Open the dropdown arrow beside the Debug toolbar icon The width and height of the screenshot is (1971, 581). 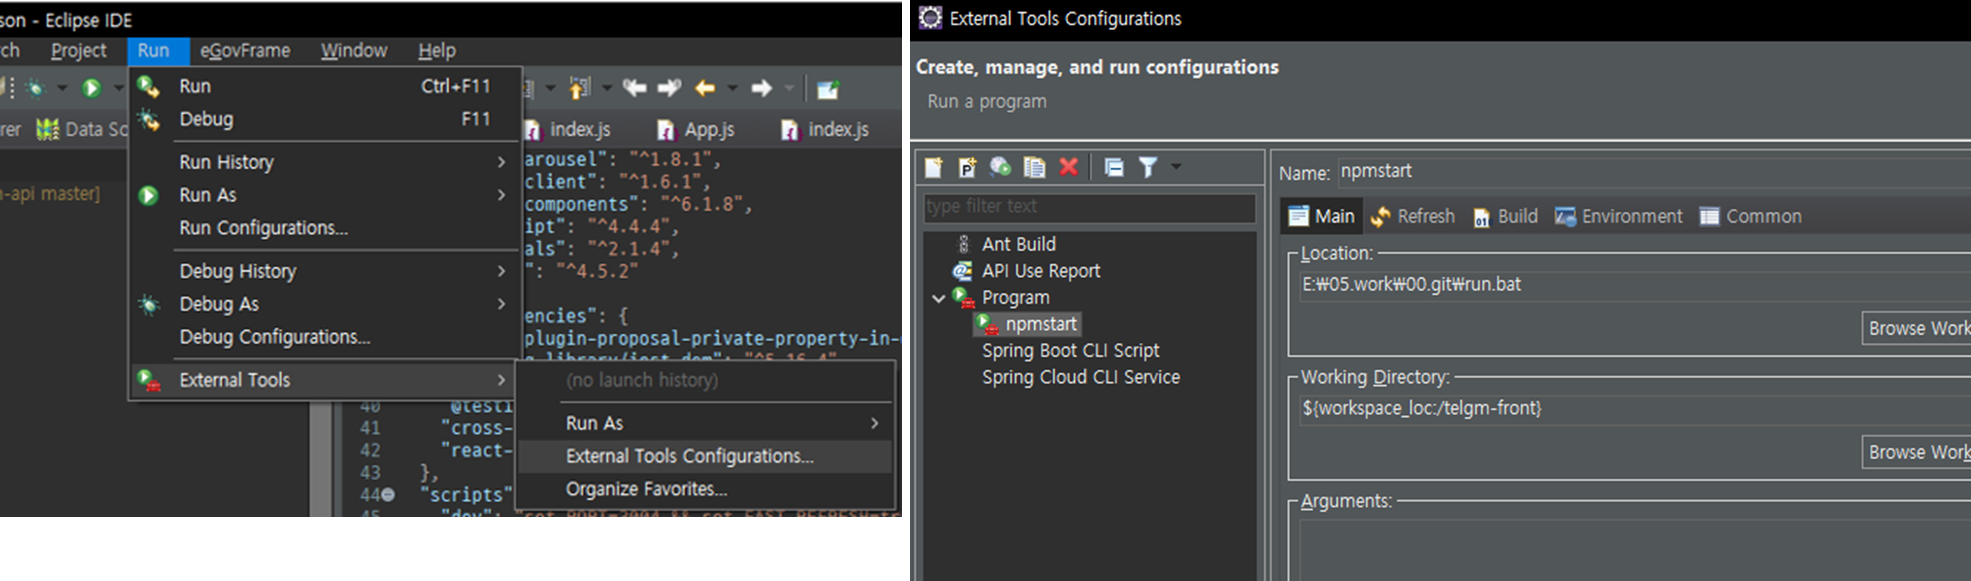click(x=62, y=88)
